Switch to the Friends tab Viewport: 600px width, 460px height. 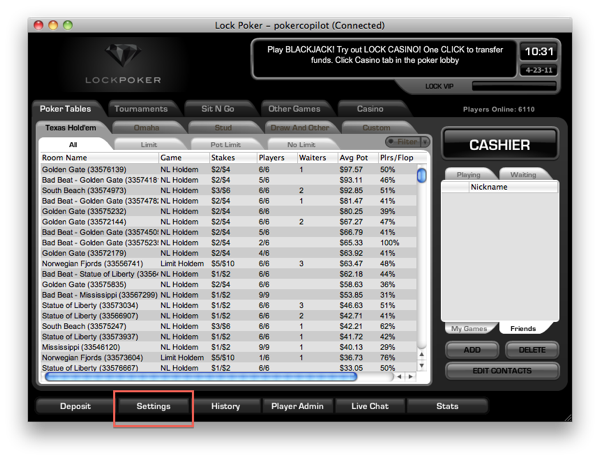523,328
